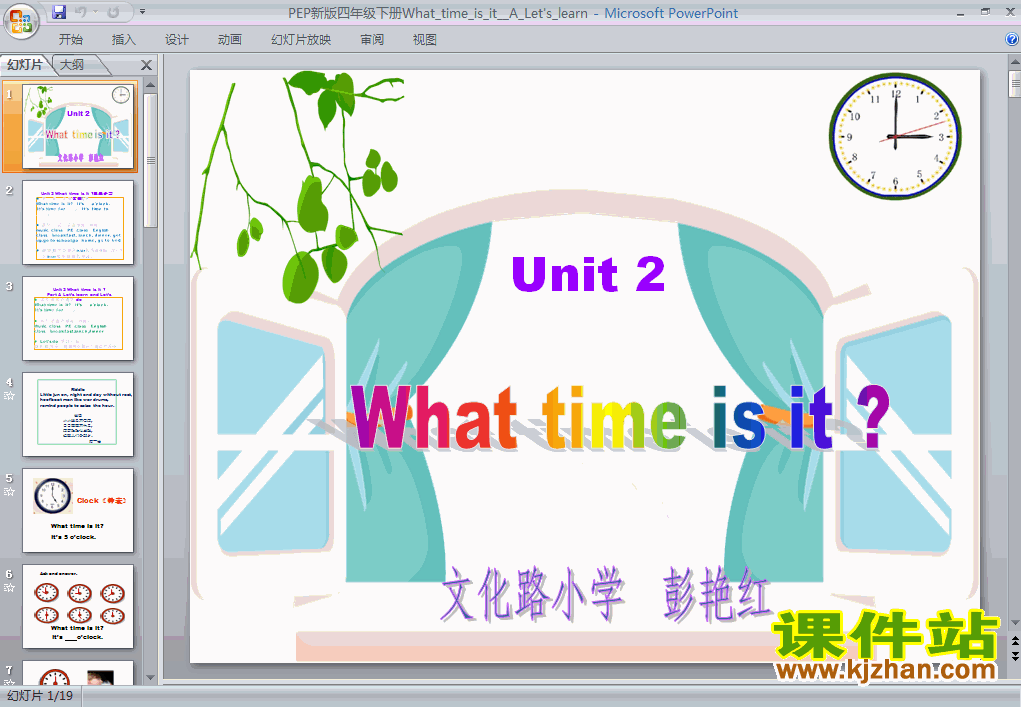Open the 插入 ribbon tab
The width and height of the screenshot is (1021, 707).
[124, 40]
